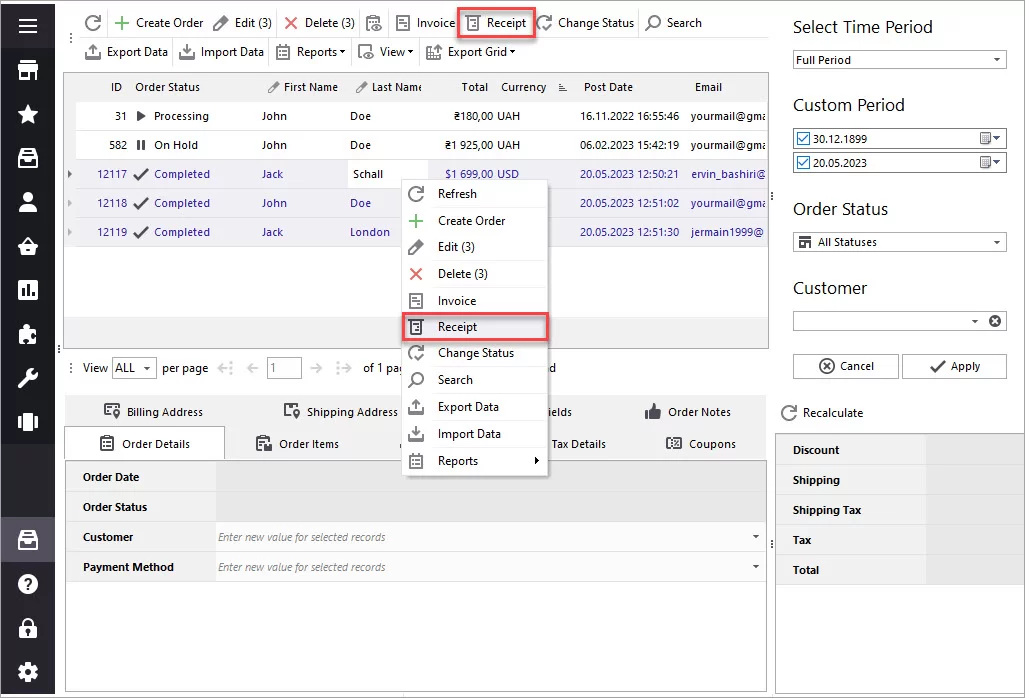Click the help question mark icon
Viewport: 1025px width, 698px height.
tap(28, 584)
